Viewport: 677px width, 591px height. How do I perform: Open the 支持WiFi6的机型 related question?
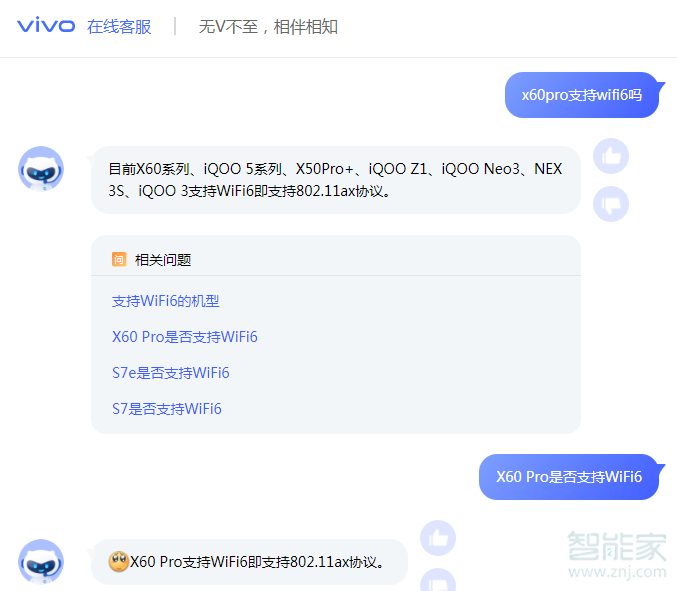click(x=165, y=301)
